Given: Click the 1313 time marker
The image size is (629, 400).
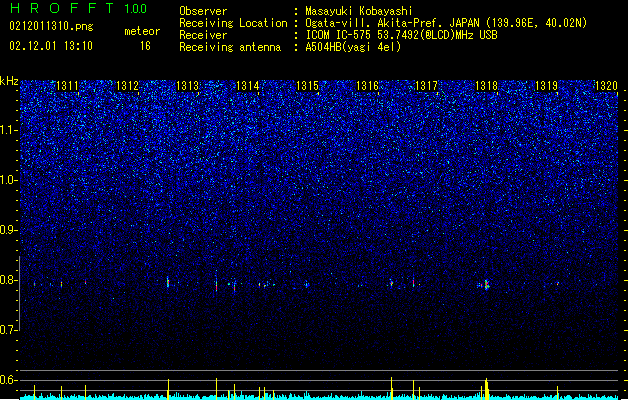Looking at the screenshot, I should point(187,86).
